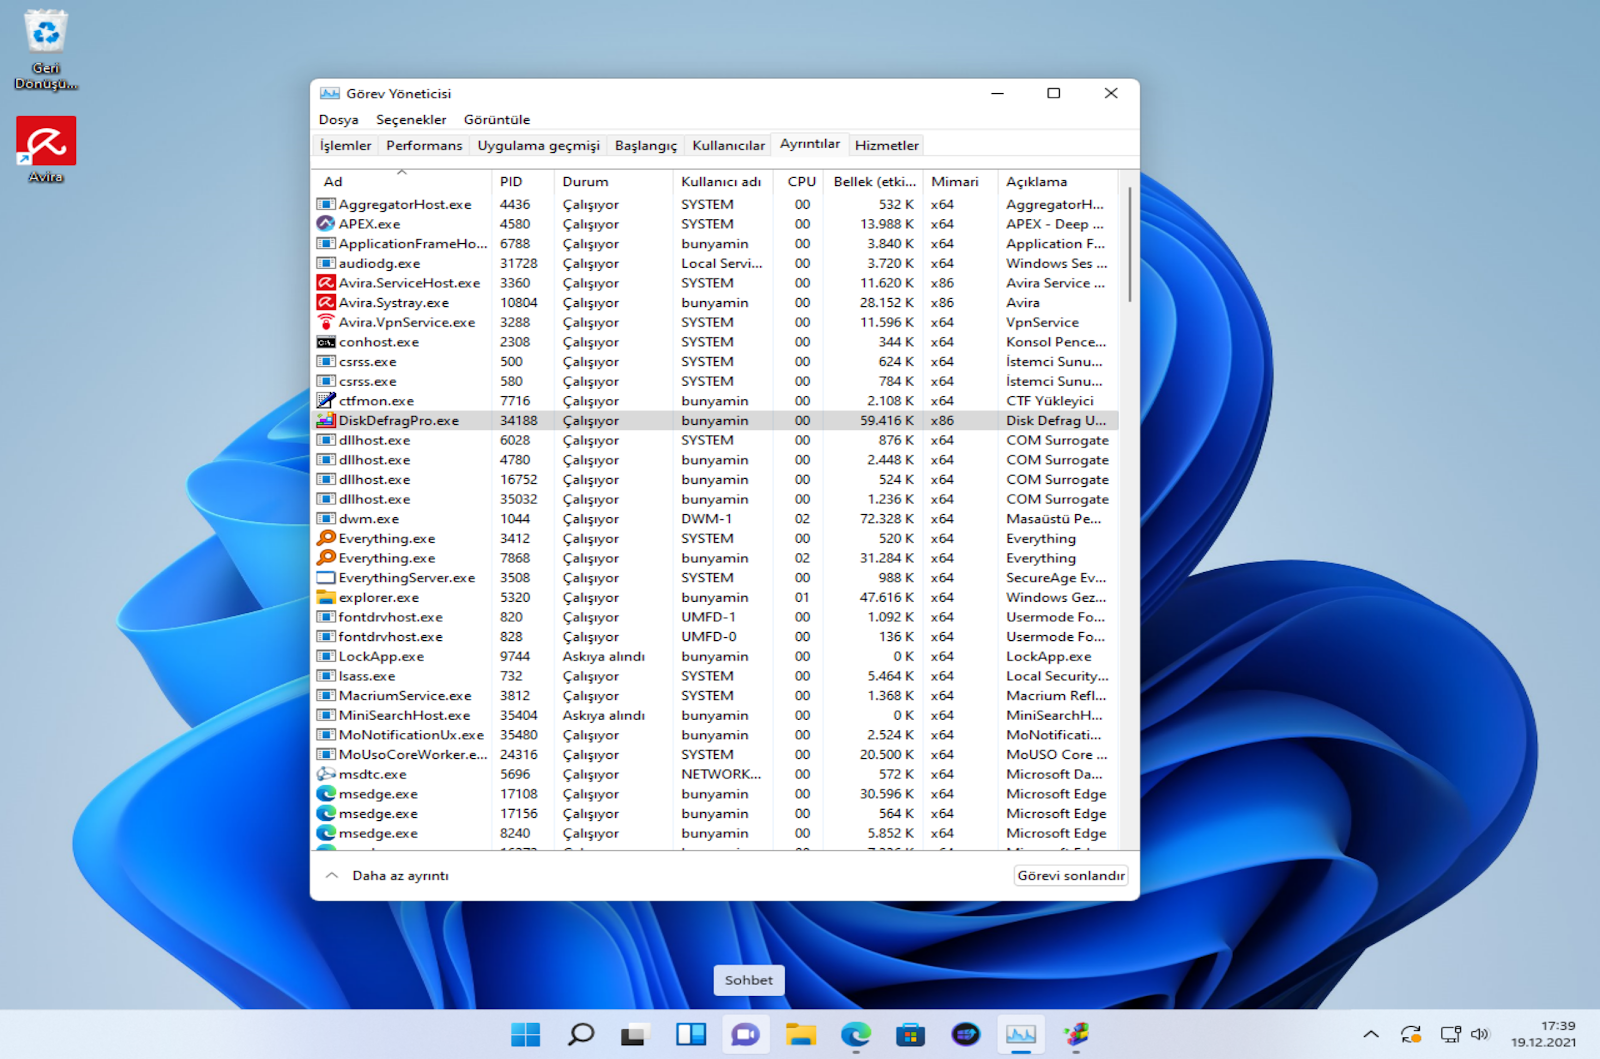Open the Dosya menu

338,120
